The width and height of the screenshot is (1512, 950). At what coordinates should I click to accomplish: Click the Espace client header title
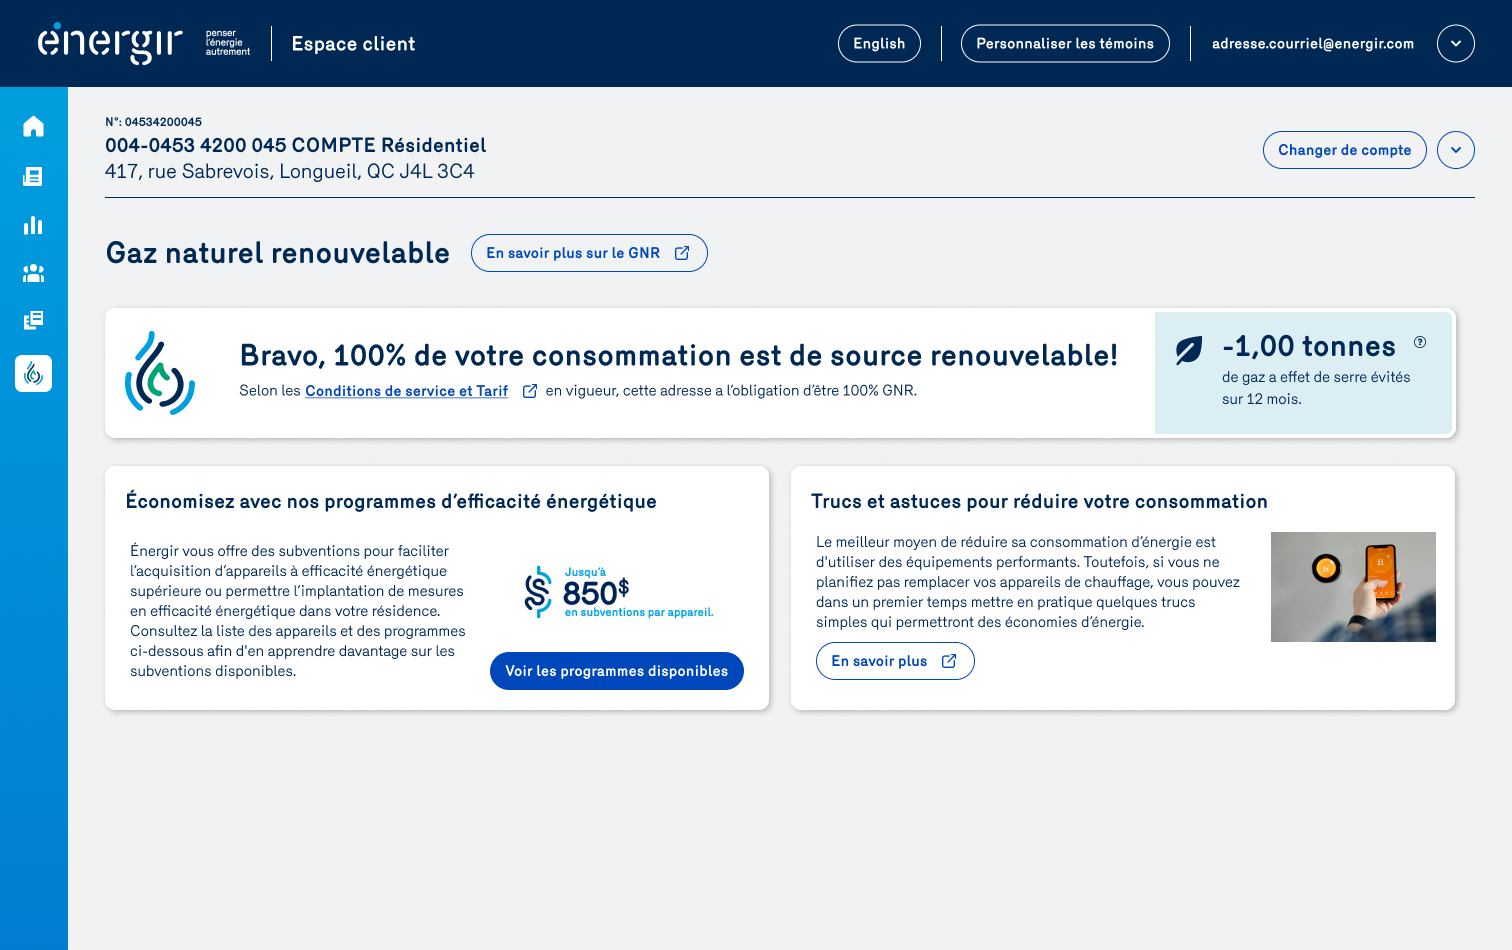click(x=353, y=44)
